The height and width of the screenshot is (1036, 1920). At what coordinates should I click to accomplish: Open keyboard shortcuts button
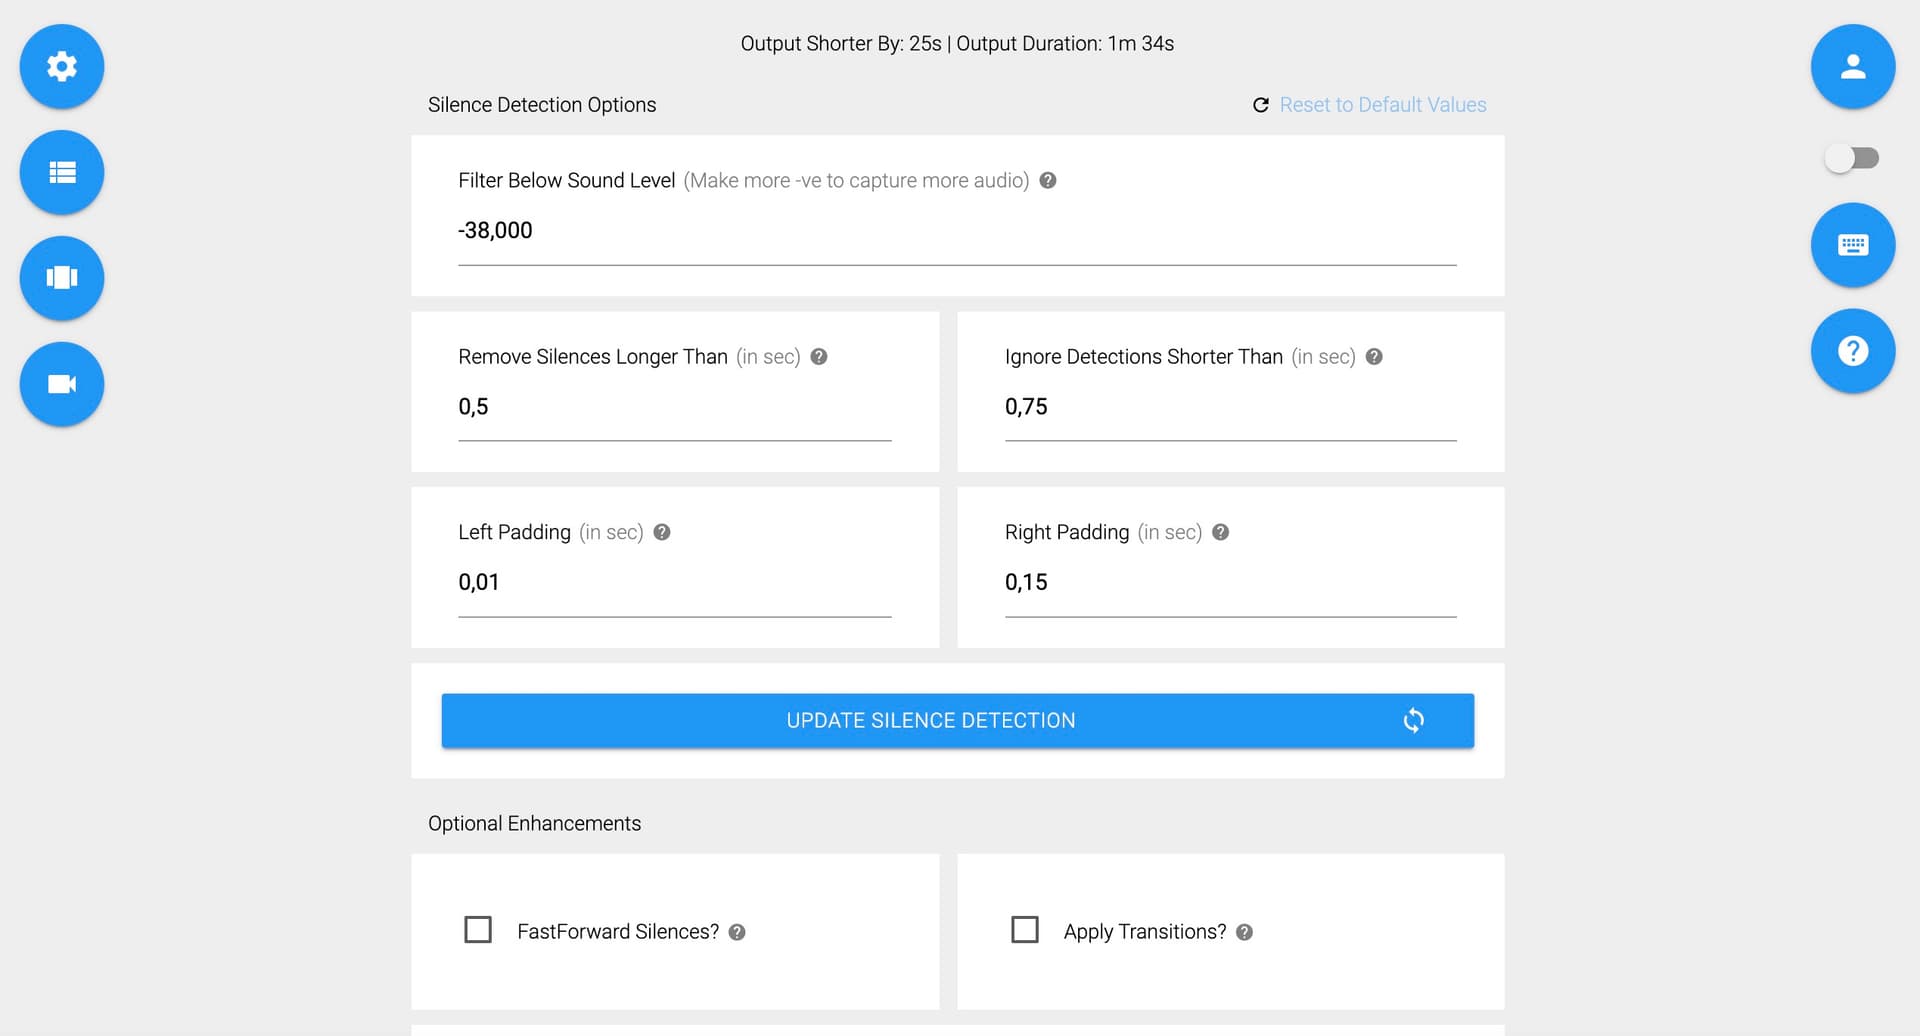[x=1852, y=245]
